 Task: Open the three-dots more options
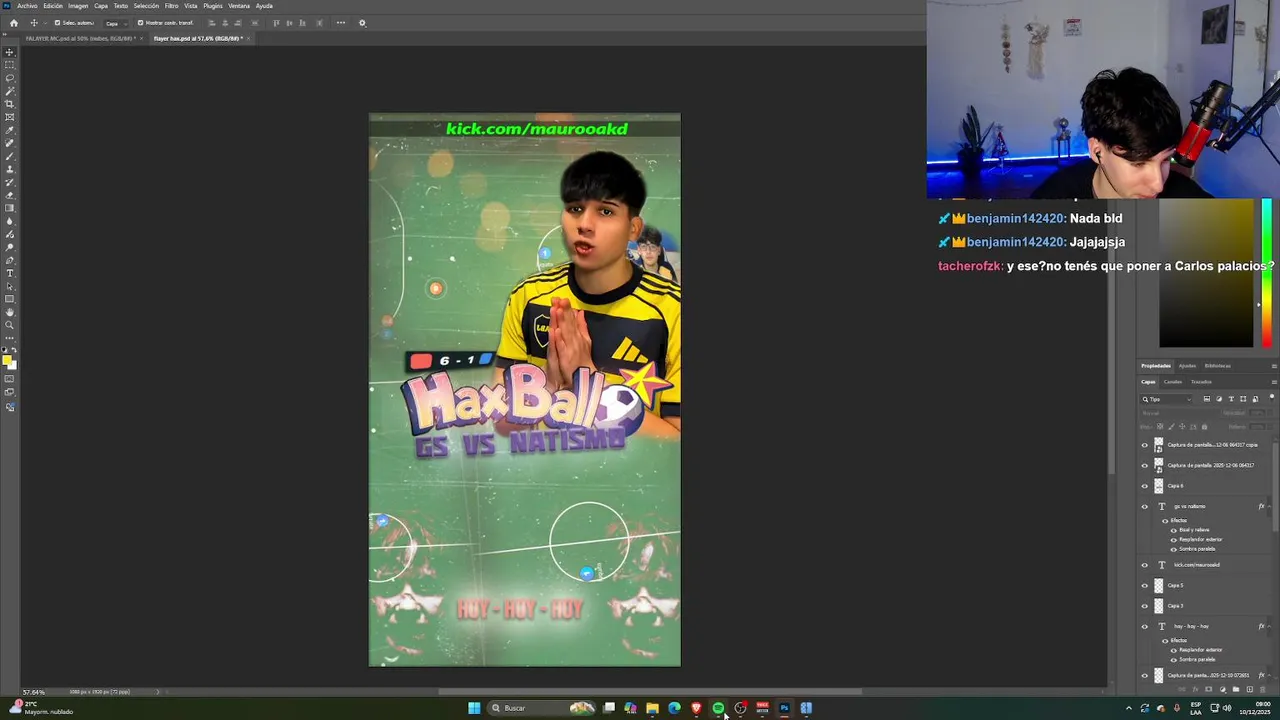click(x=341, y=23)
